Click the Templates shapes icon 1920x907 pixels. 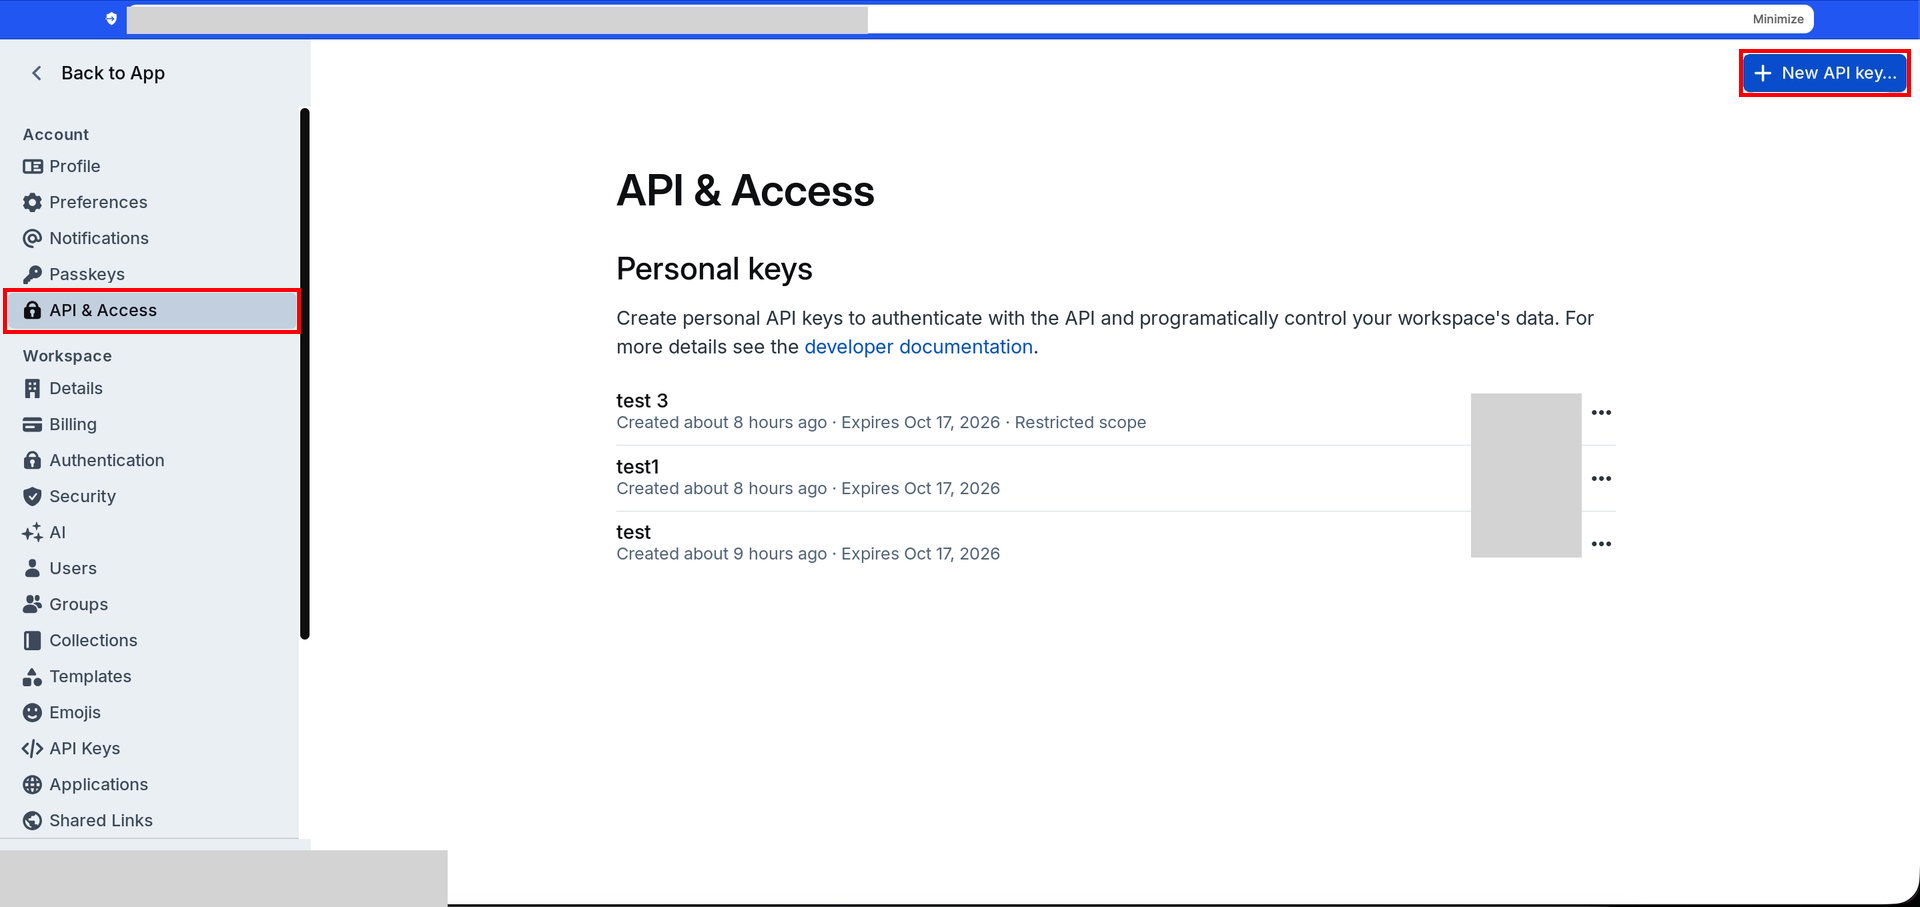pos(32,676)
